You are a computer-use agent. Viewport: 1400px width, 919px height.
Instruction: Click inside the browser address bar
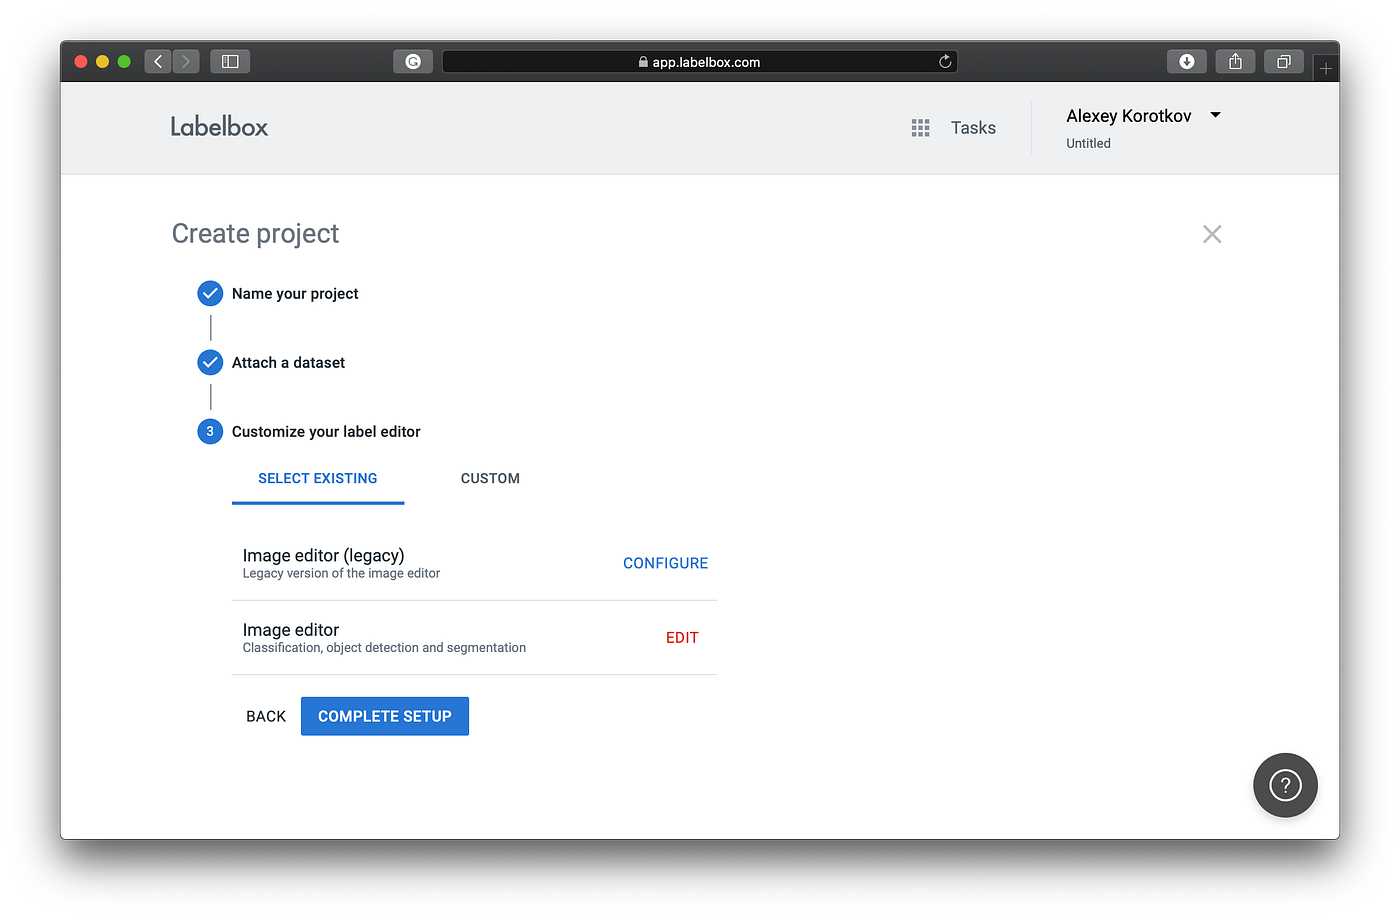click(700, 61)
